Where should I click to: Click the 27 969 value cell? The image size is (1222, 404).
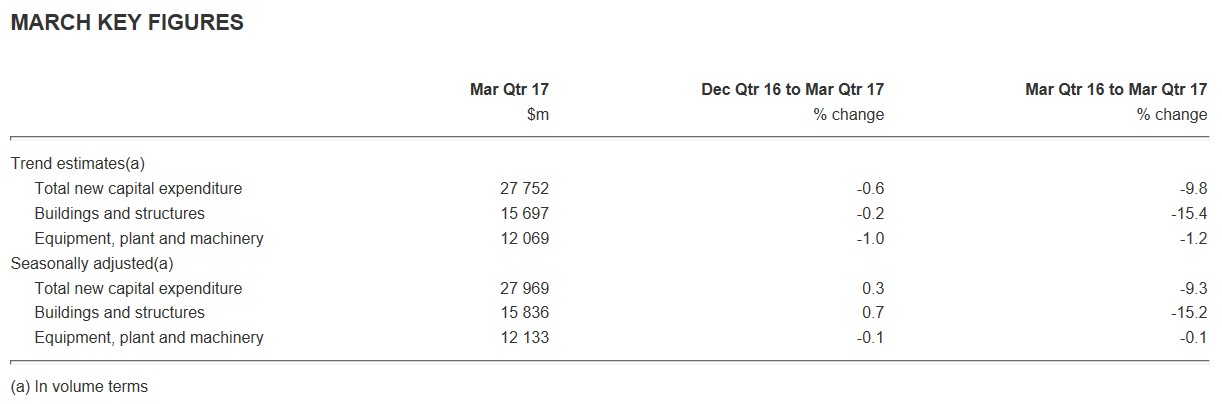(x=524, y=288)
